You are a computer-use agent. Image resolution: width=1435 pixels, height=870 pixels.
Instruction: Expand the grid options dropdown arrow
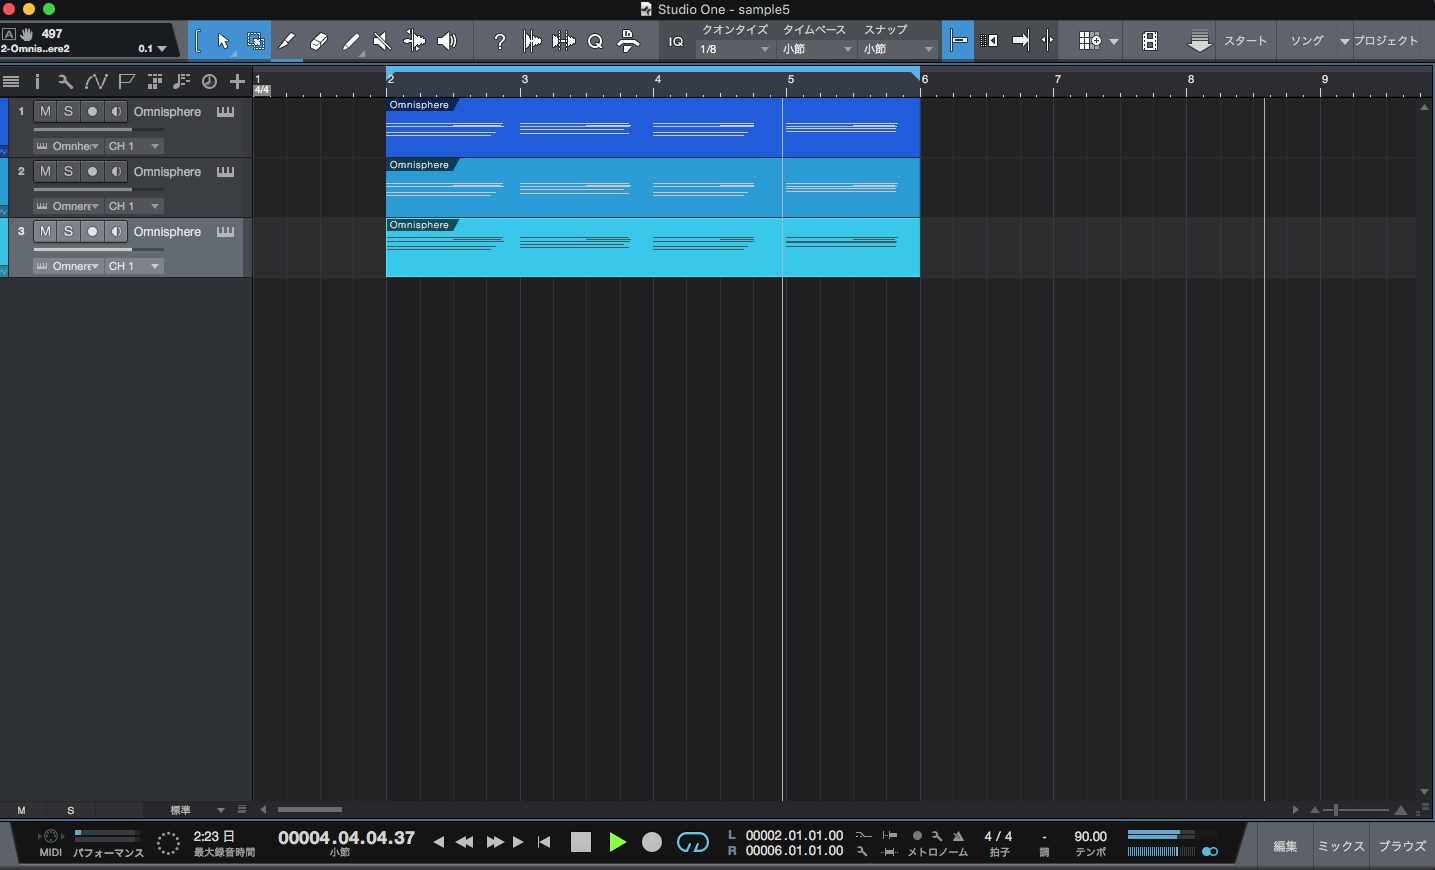1114,42
